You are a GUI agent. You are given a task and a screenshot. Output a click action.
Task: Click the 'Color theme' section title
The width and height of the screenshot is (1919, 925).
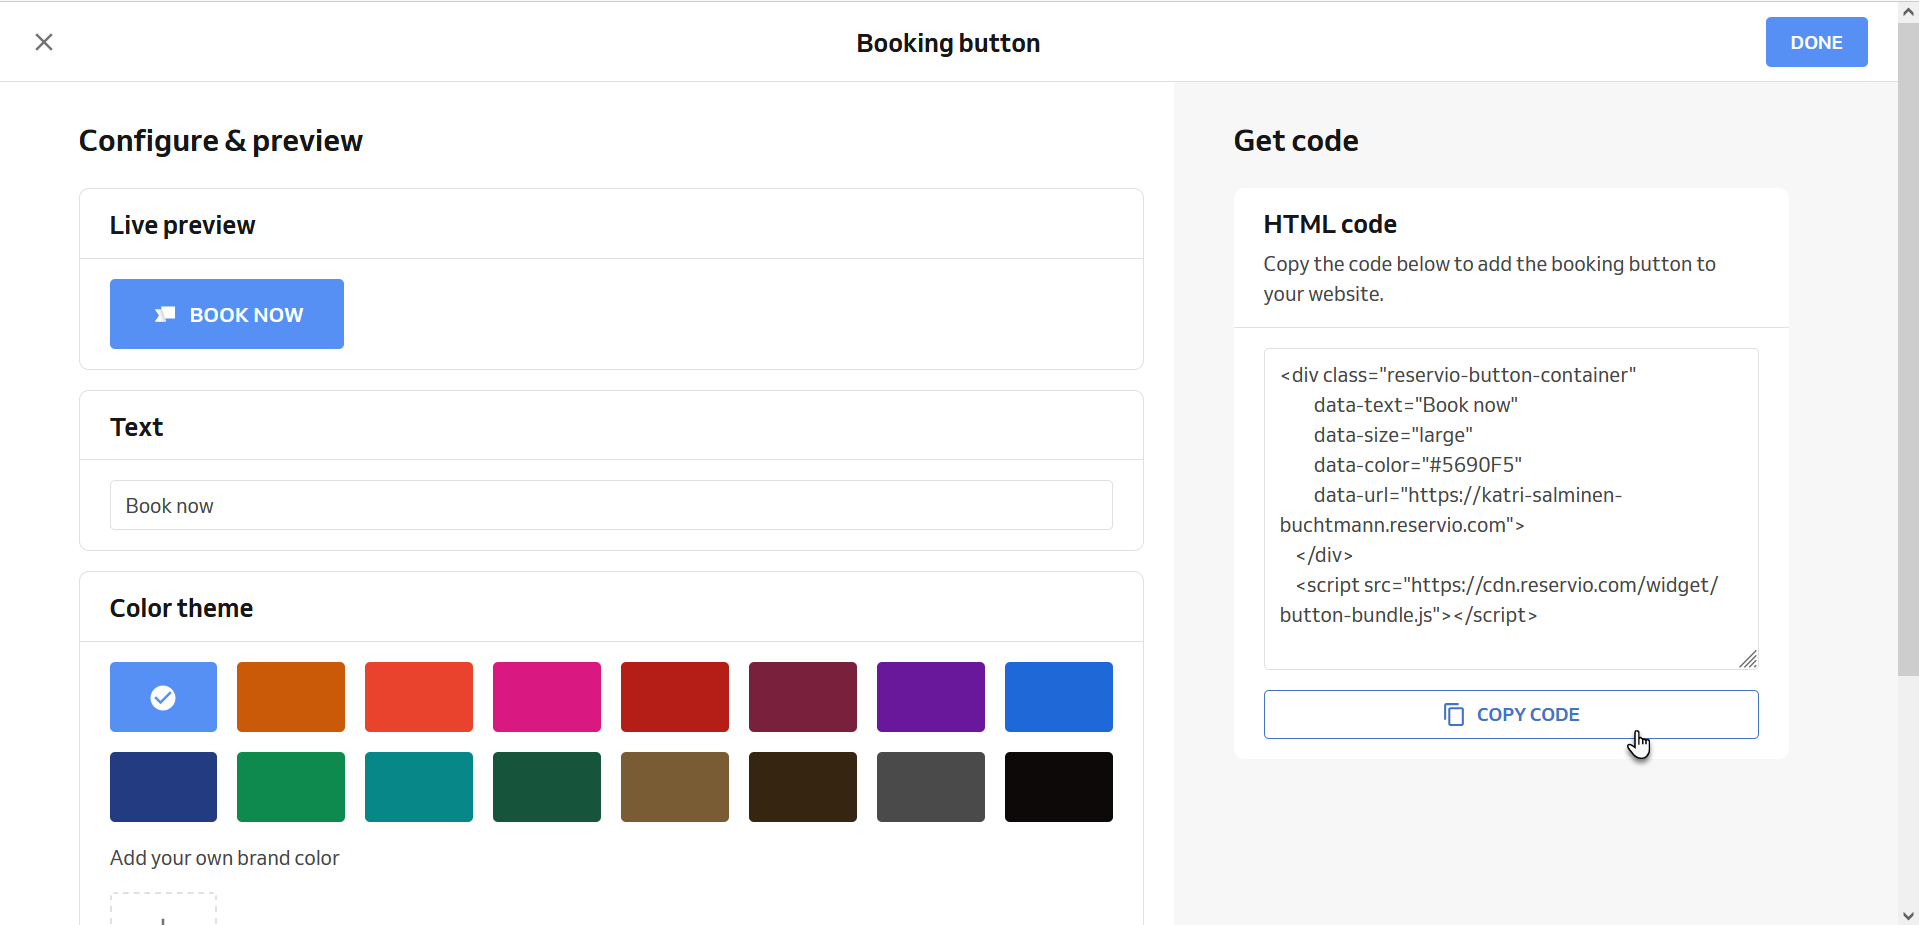point(181,608)
